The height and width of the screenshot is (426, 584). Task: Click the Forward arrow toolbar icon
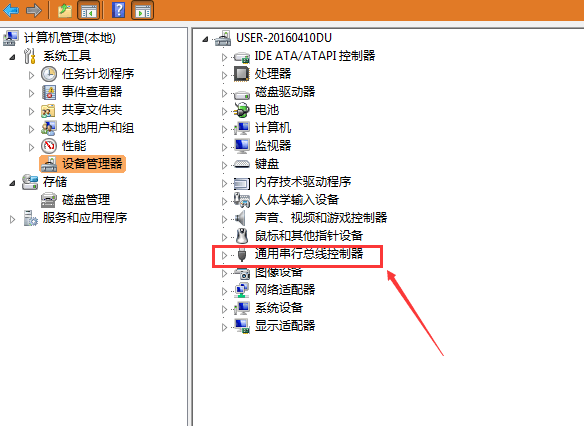click(33, 10)
